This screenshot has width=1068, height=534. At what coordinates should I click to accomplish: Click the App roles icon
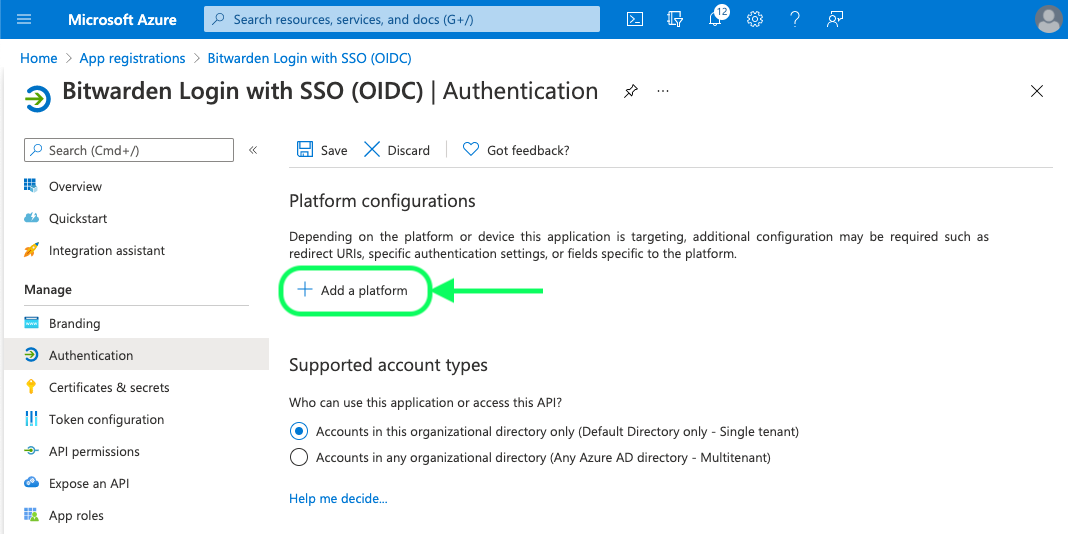click(x=31, y=515)
